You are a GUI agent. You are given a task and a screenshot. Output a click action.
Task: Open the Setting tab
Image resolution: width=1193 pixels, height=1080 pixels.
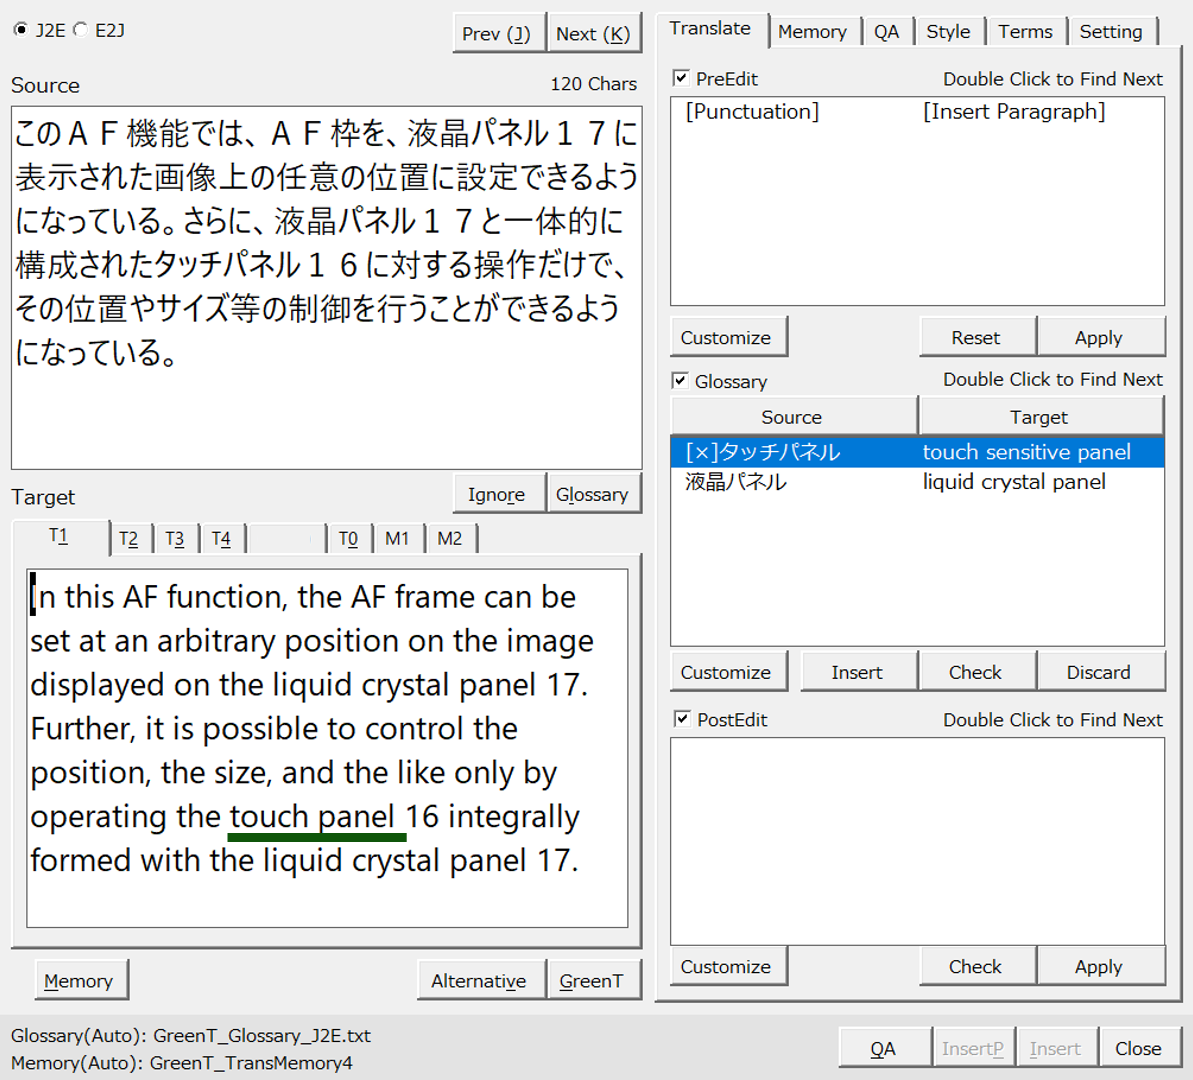pyautogui.click(x=1110, y=32)
